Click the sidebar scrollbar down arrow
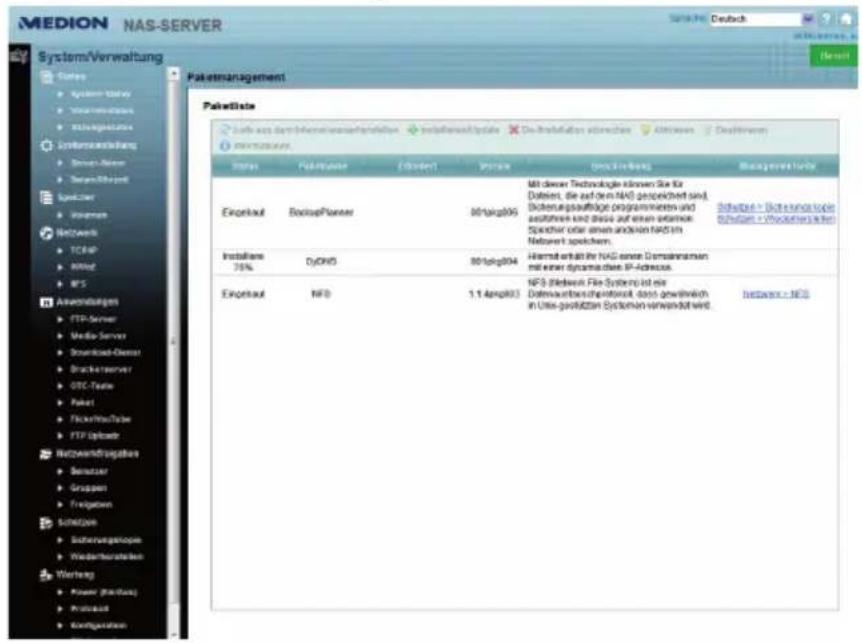Viewport: 862px width, 643px height. (x=174, y=634)
